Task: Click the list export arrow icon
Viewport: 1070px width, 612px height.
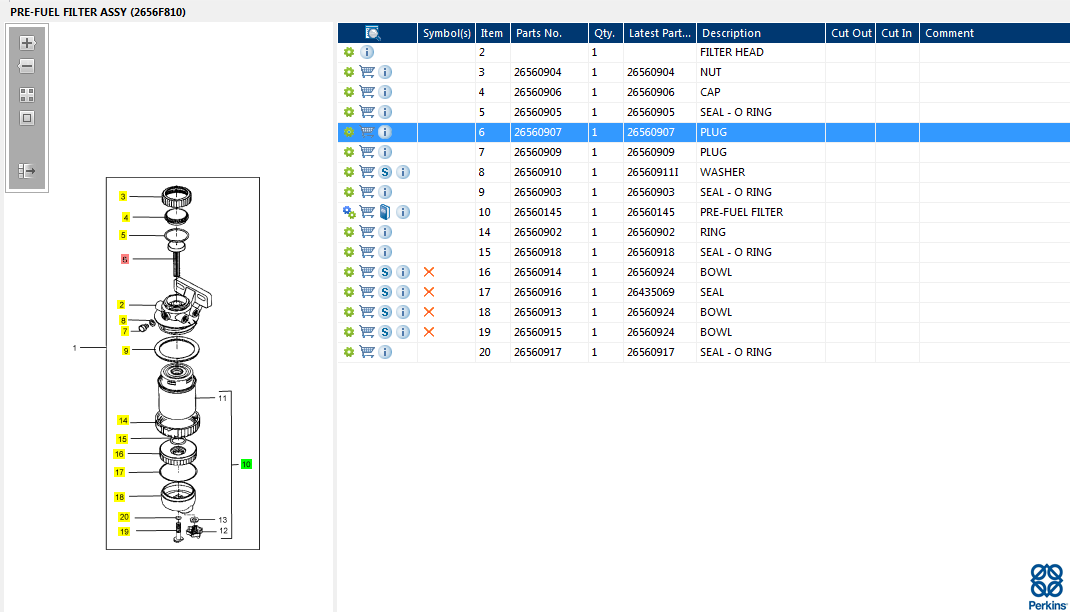Action: [x=27, y=171]
